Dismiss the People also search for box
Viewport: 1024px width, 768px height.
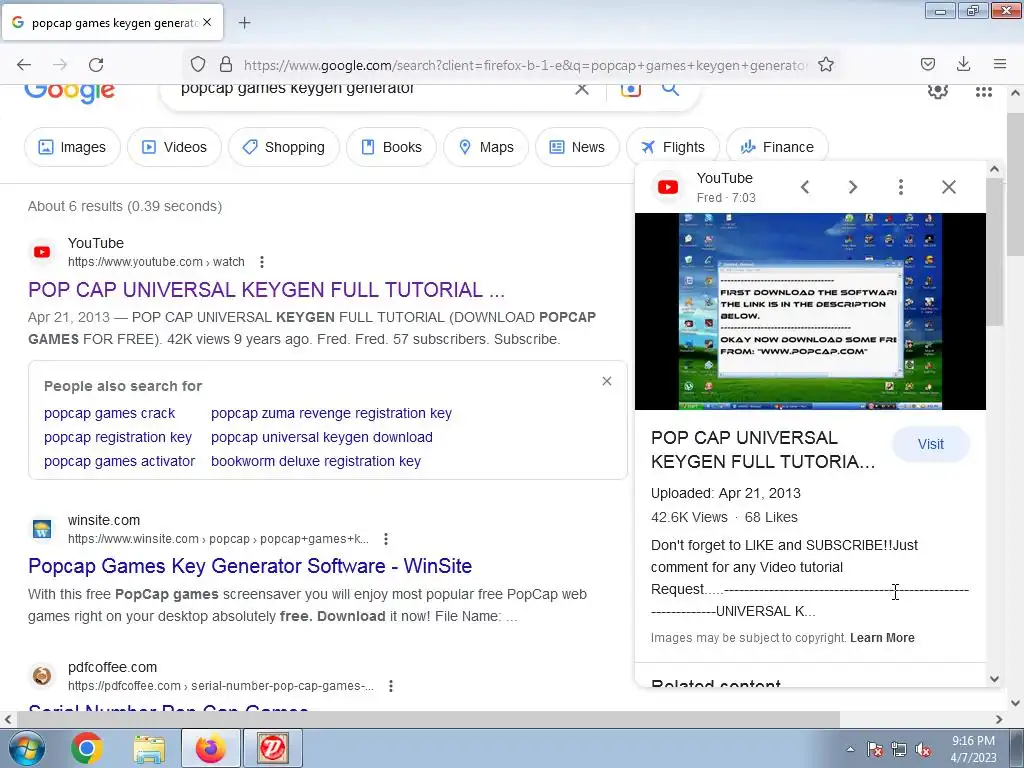pyautogui.click(x=607, y=381)
